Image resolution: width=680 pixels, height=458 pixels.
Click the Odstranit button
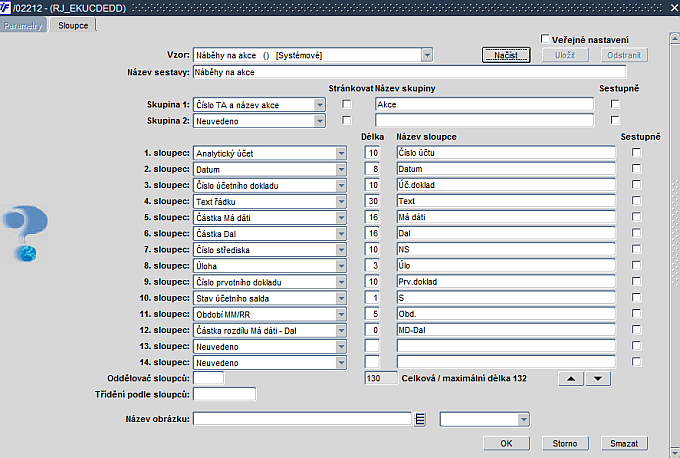[x=624, y=55]
